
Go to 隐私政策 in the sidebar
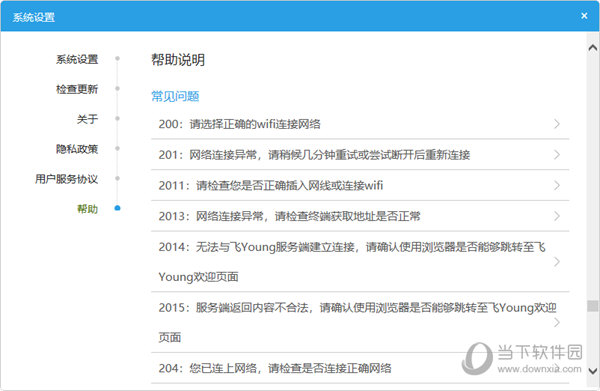(x=77, y=149)
